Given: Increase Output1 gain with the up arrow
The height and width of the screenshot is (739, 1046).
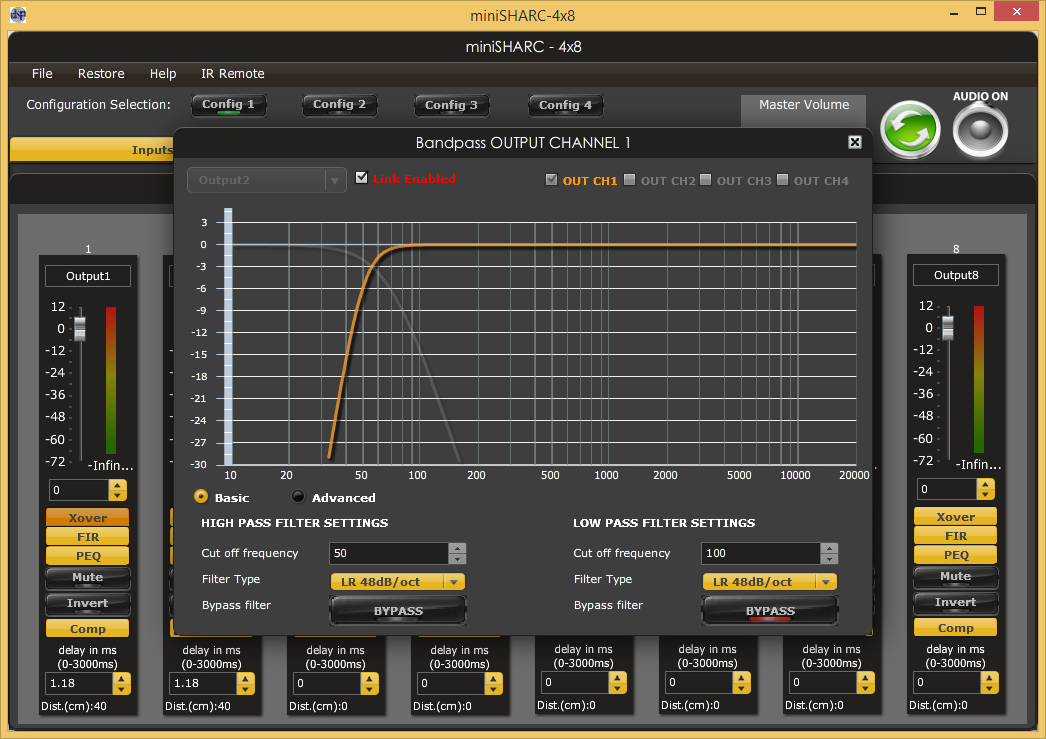Looking at the screenshot, I should pyautogui.click(x=117, y=485).
